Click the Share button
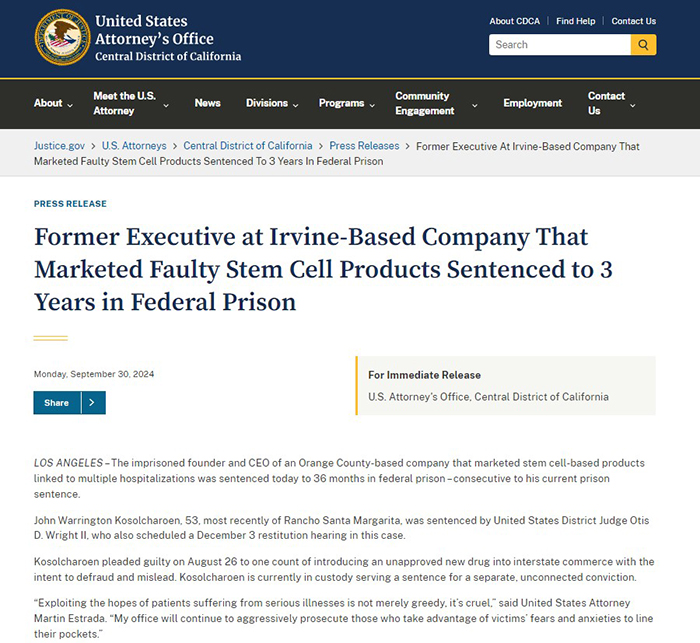 point(57,403)
